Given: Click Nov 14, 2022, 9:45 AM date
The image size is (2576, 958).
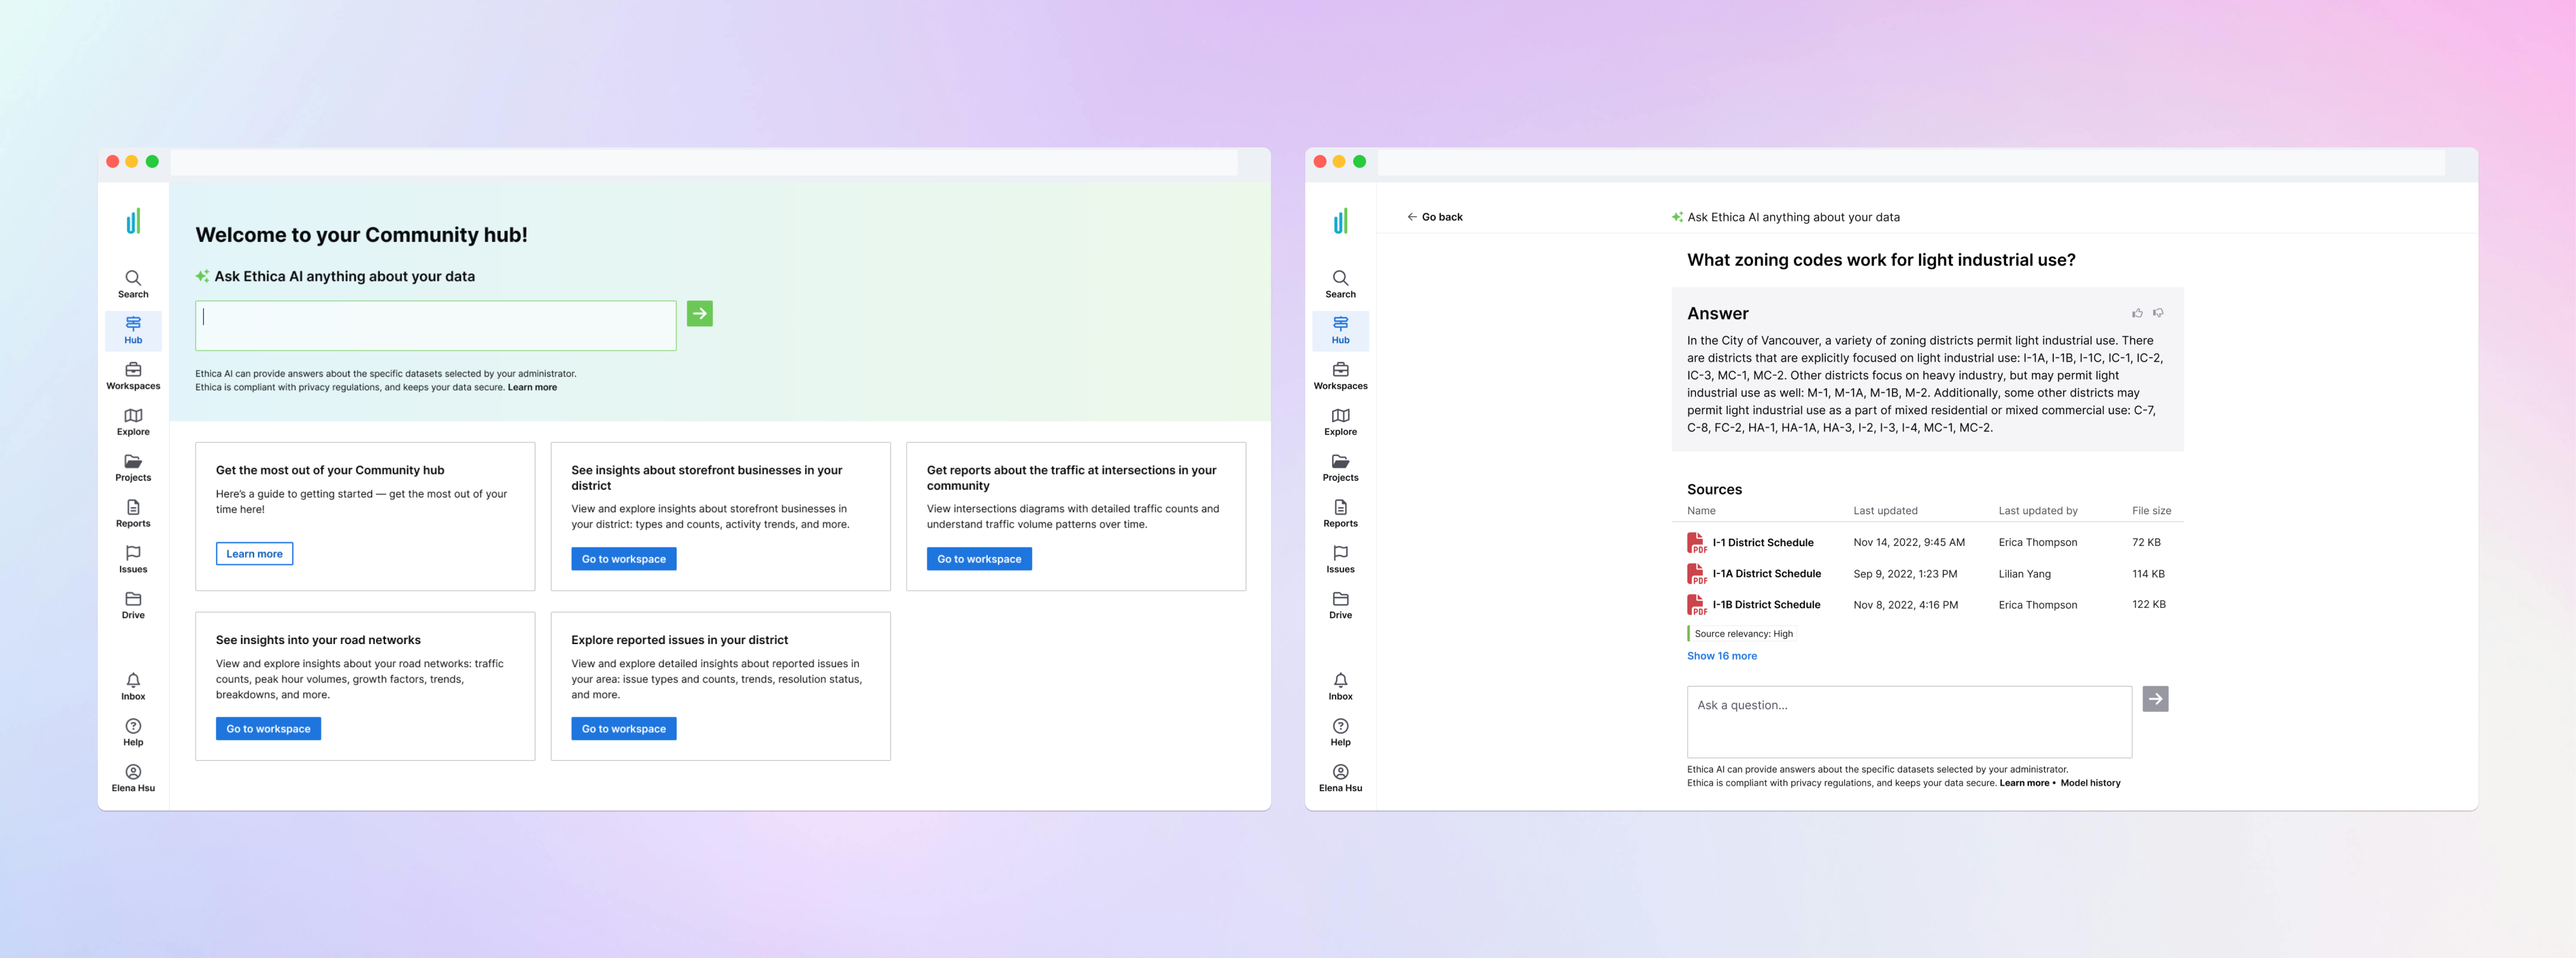Looking at the screenshot, I should pyautogui.click(x=1908, y=543).
